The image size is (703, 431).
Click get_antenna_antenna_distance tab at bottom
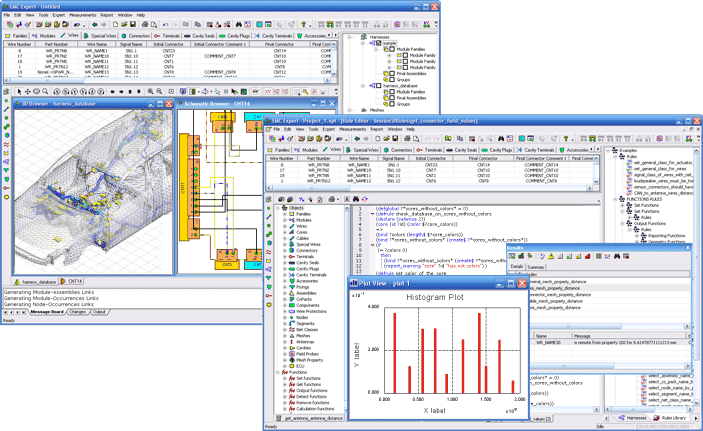click(310, 418)
